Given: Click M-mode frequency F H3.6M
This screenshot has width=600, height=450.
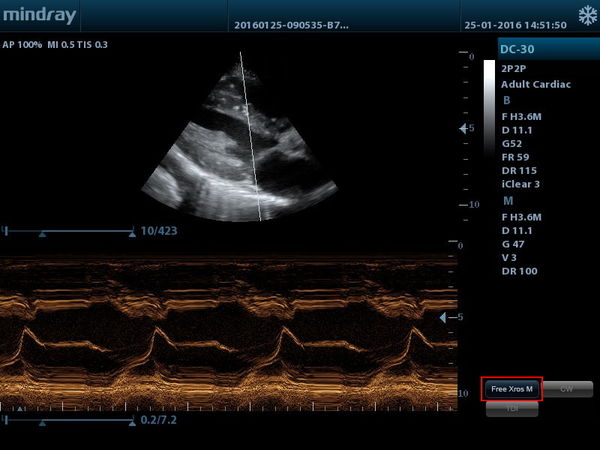Looking at the screenshot, I should coord(521,217).
